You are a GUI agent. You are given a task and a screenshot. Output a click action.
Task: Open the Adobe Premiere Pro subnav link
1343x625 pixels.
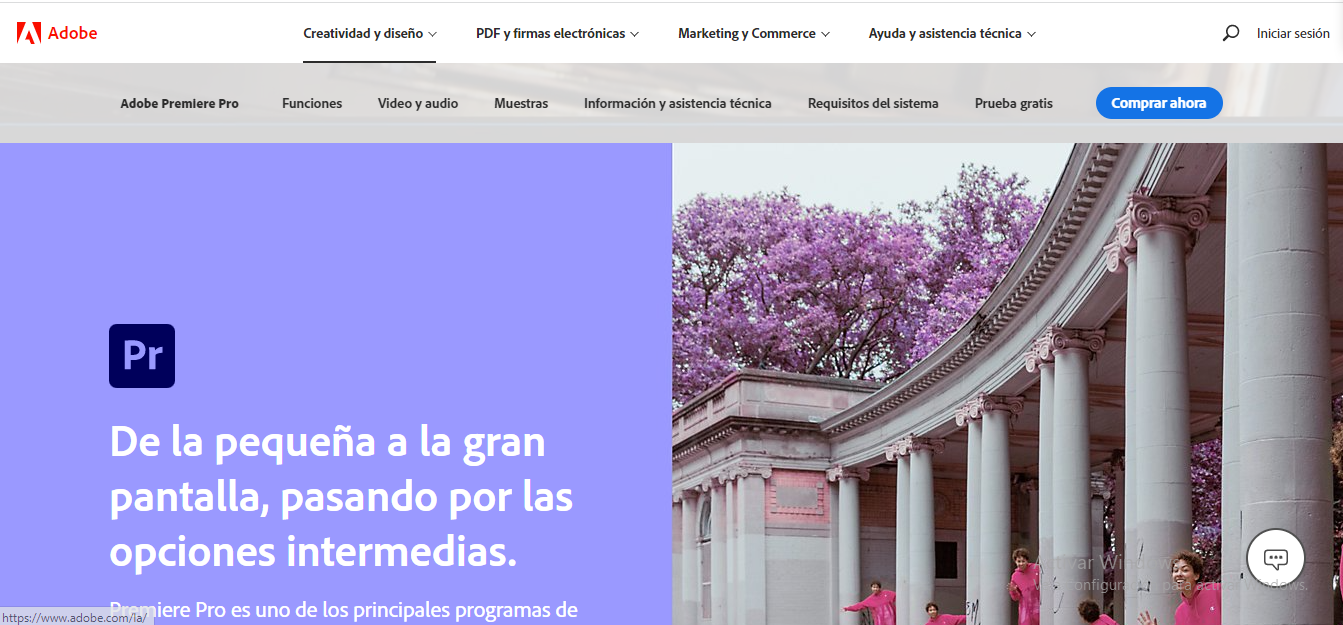tap(180, 103)
